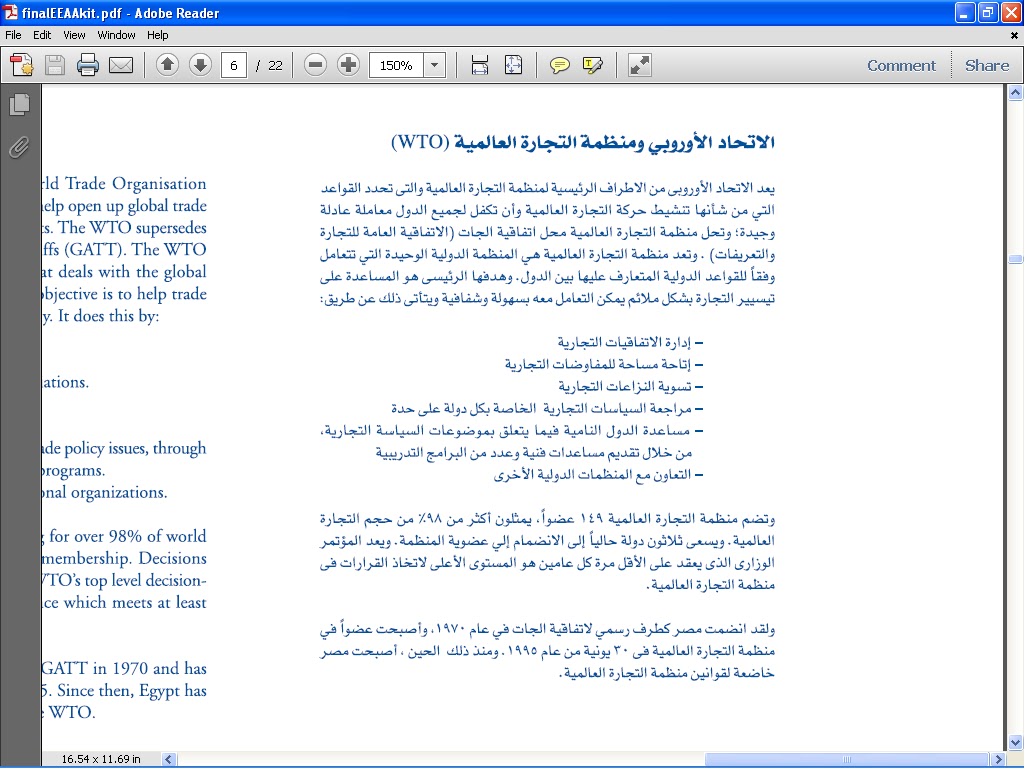The width and height of the screenshot is (1026, 770).
Task: Print the document using printer icon
Action: point(88,65)
